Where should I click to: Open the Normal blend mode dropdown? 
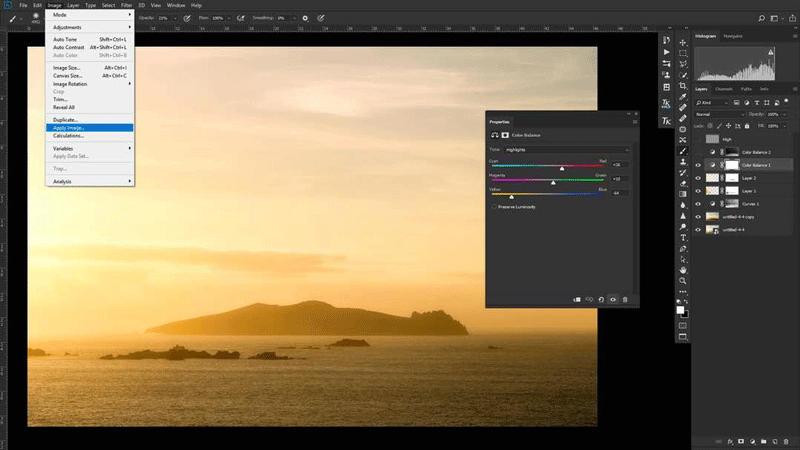[x=720, y=114]
